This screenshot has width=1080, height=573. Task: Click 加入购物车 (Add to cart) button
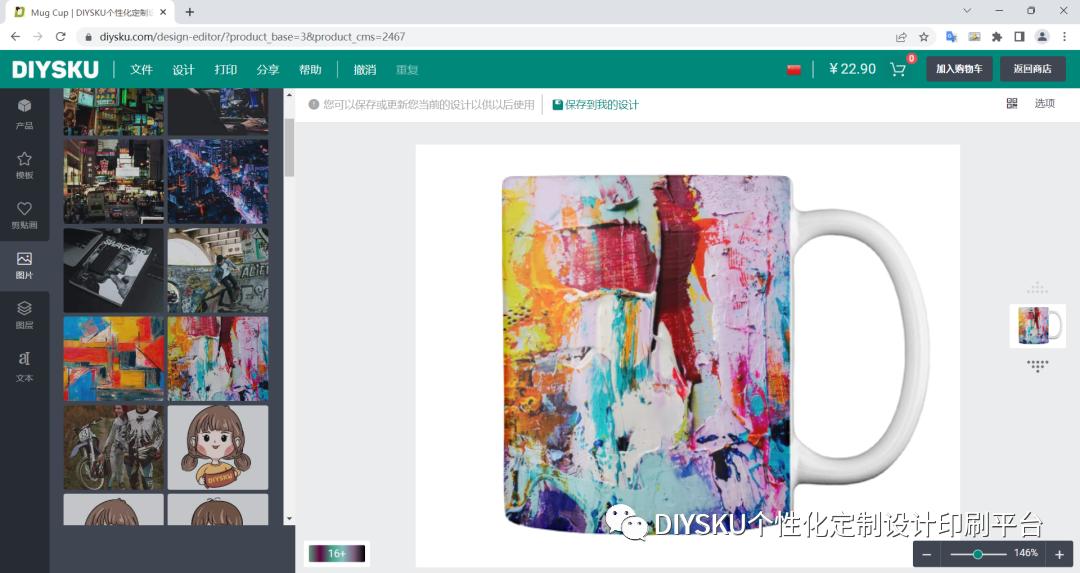[959, 69]
